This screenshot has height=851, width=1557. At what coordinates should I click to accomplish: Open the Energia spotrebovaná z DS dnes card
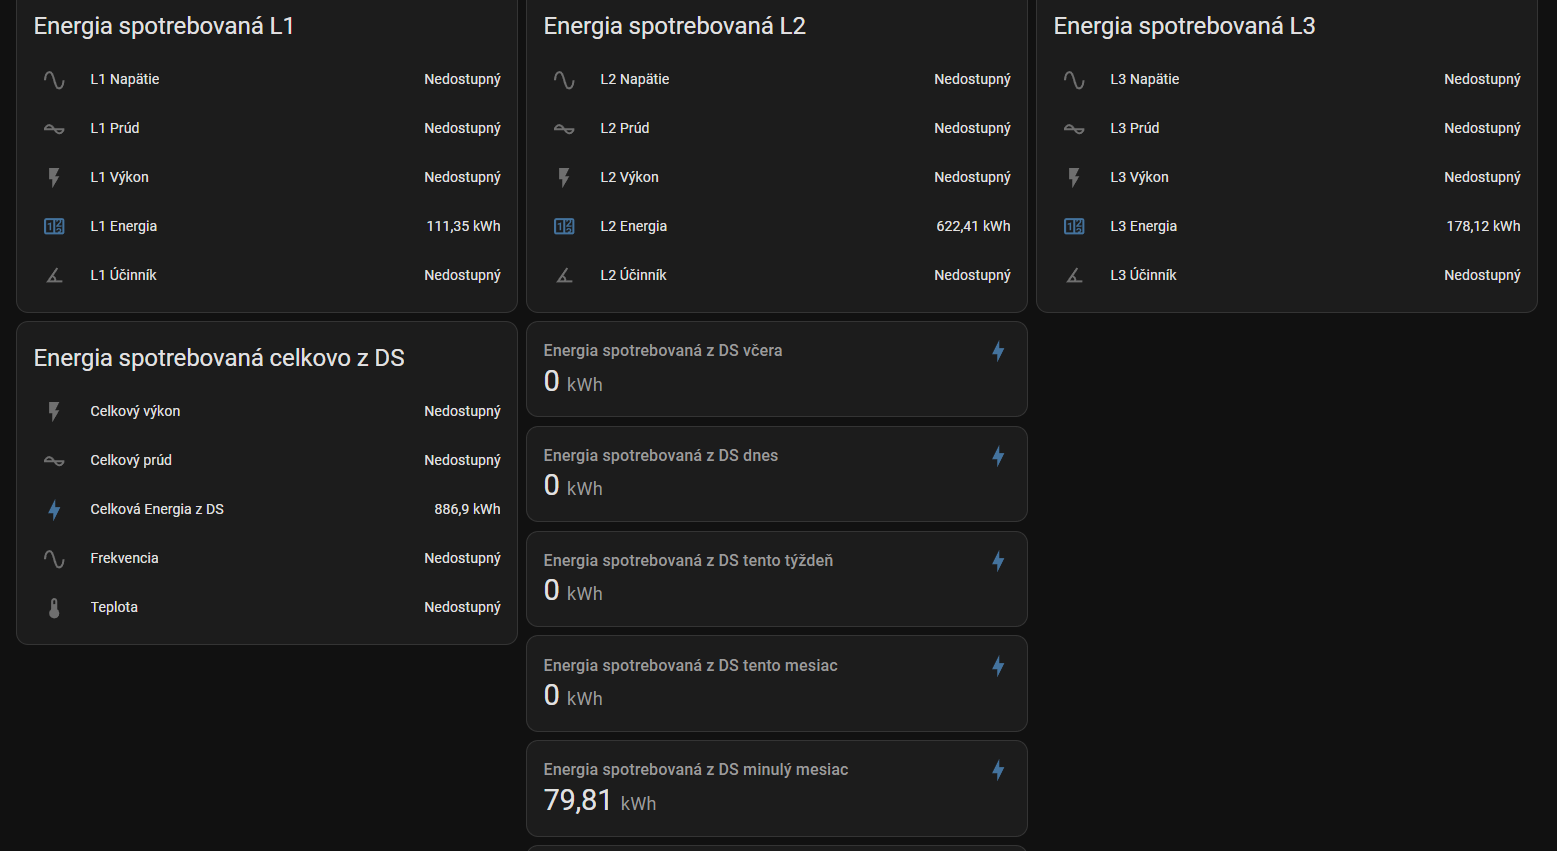pyautogui.click(x=776, y=474)
